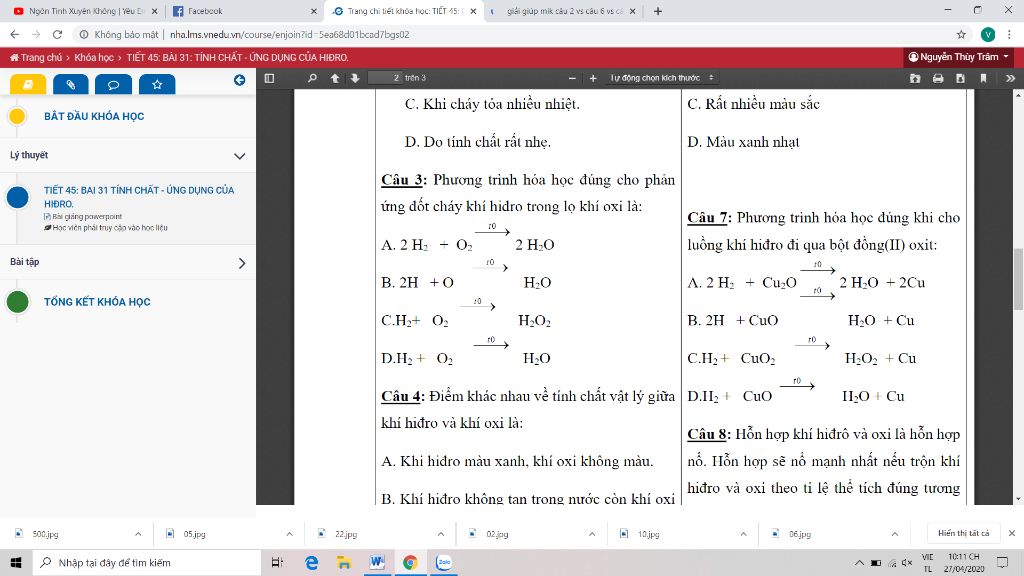Go to next PDF page arrow
The width and height of the screenshot is (1024, 576).
click(x=355, y=78)
